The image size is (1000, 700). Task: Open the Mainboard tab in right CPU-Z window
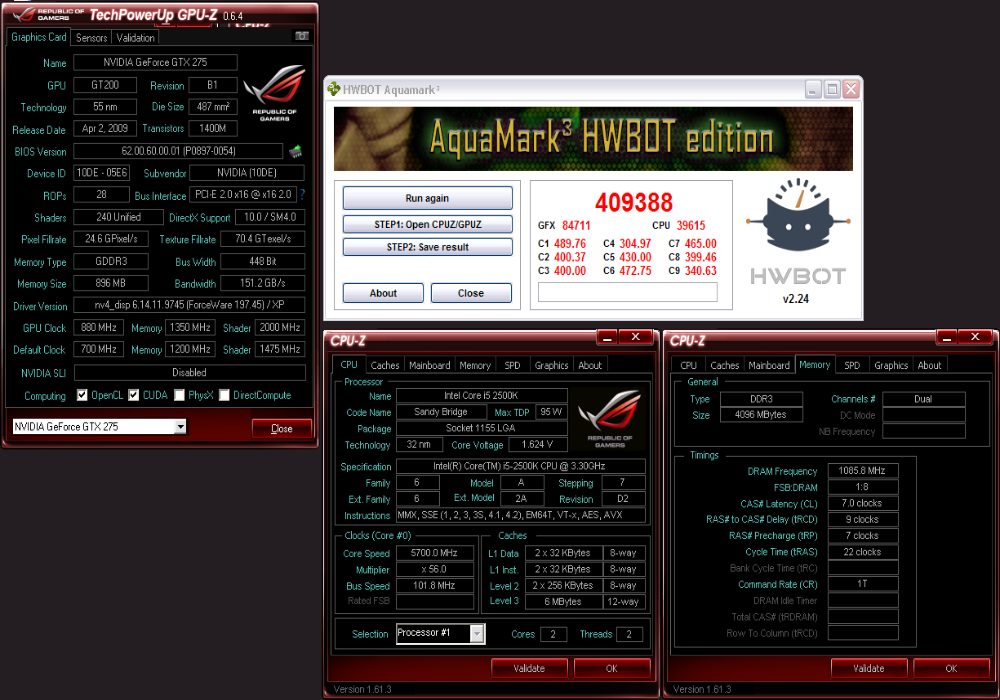coord(768,365)
